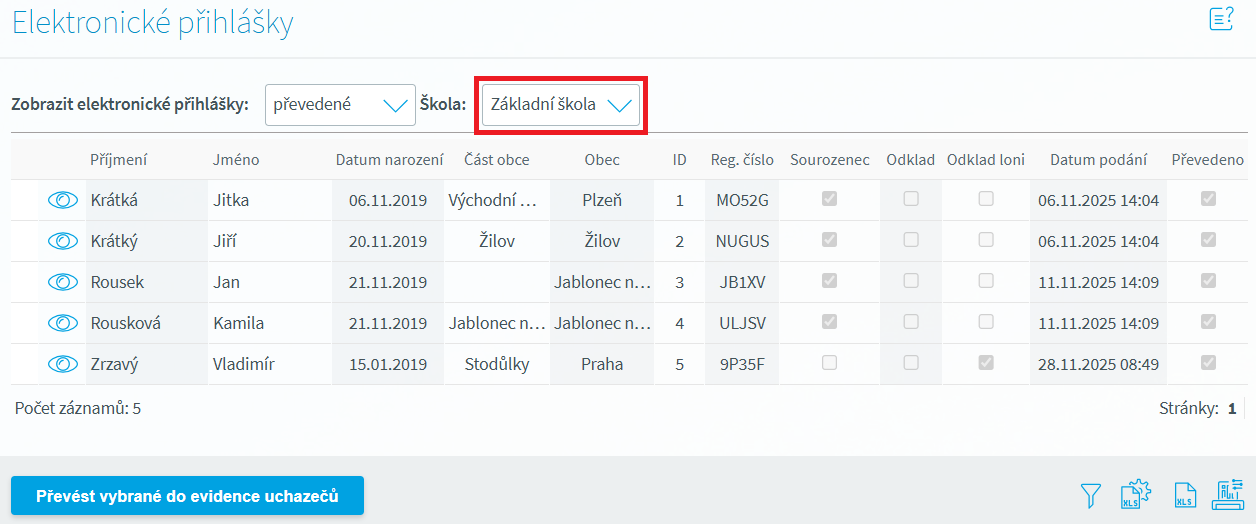1256x524 pixels.
Task: View details of Rousek Jan application
Action: point(62,282)
